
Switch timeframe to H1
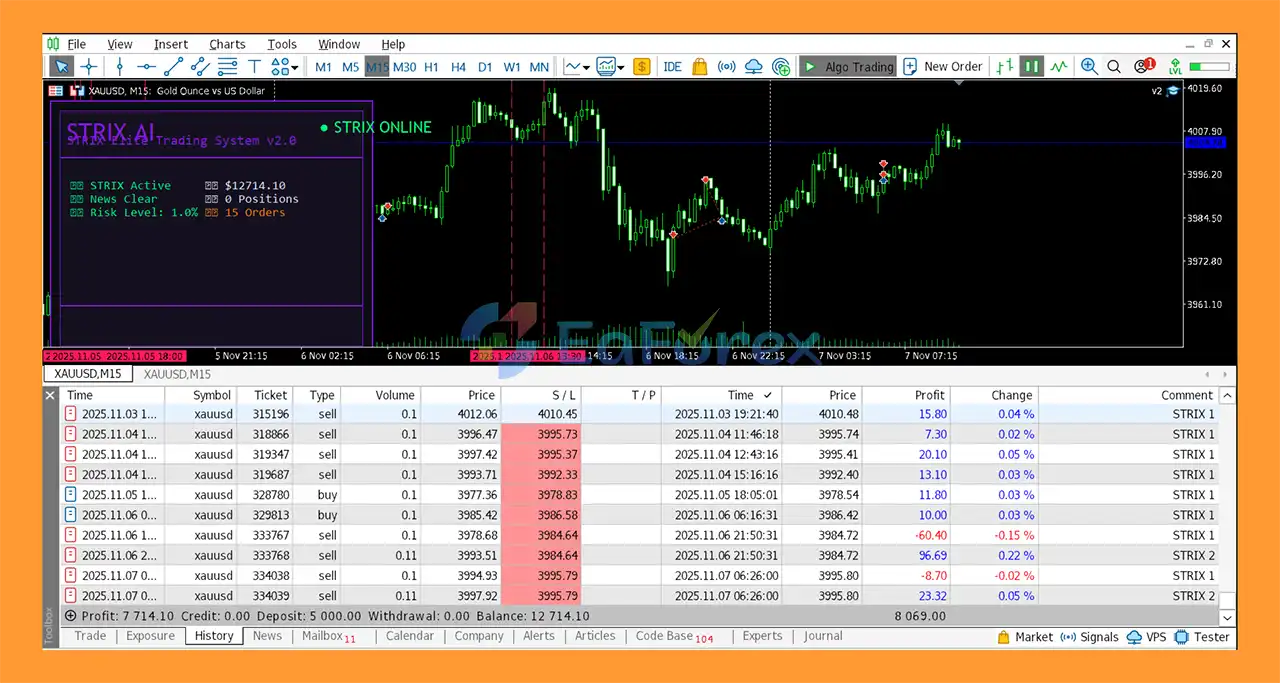pos(431,67)
